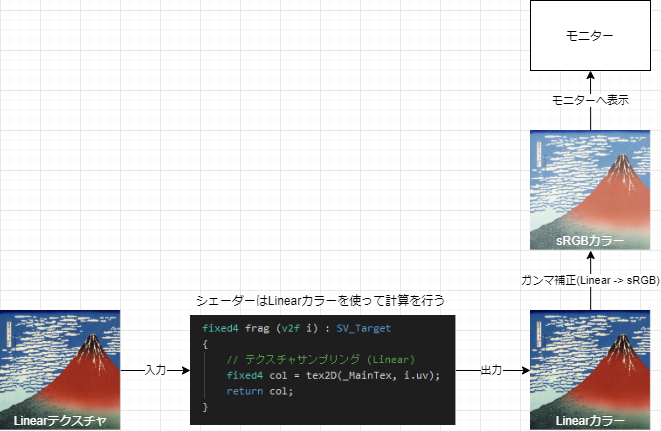661x431 pixels.
Task: Click the モニターへ表示 label
Action: coord(590,100)
